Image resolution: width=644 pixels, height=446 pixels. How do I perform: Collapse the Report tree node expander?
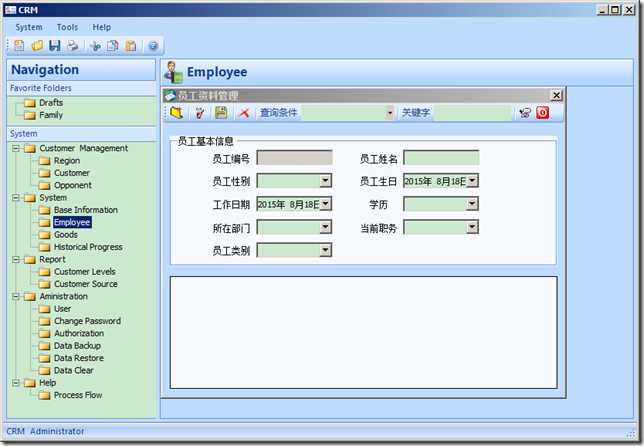(x=16, y=259)
